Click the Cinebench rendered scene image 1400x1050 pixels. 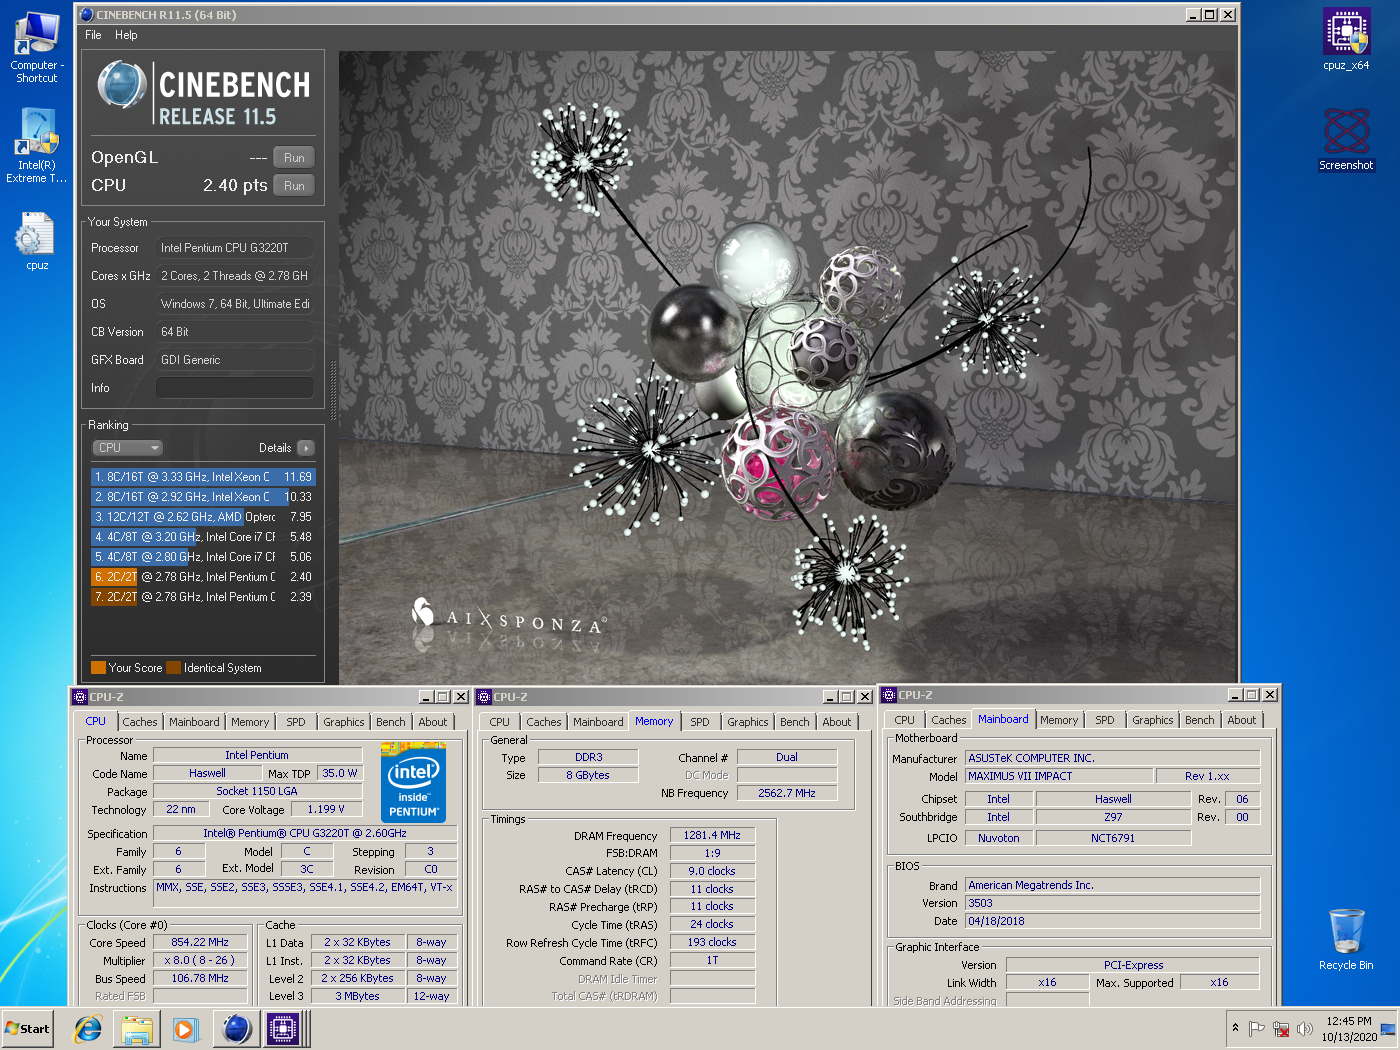click(x=787, y=367)
